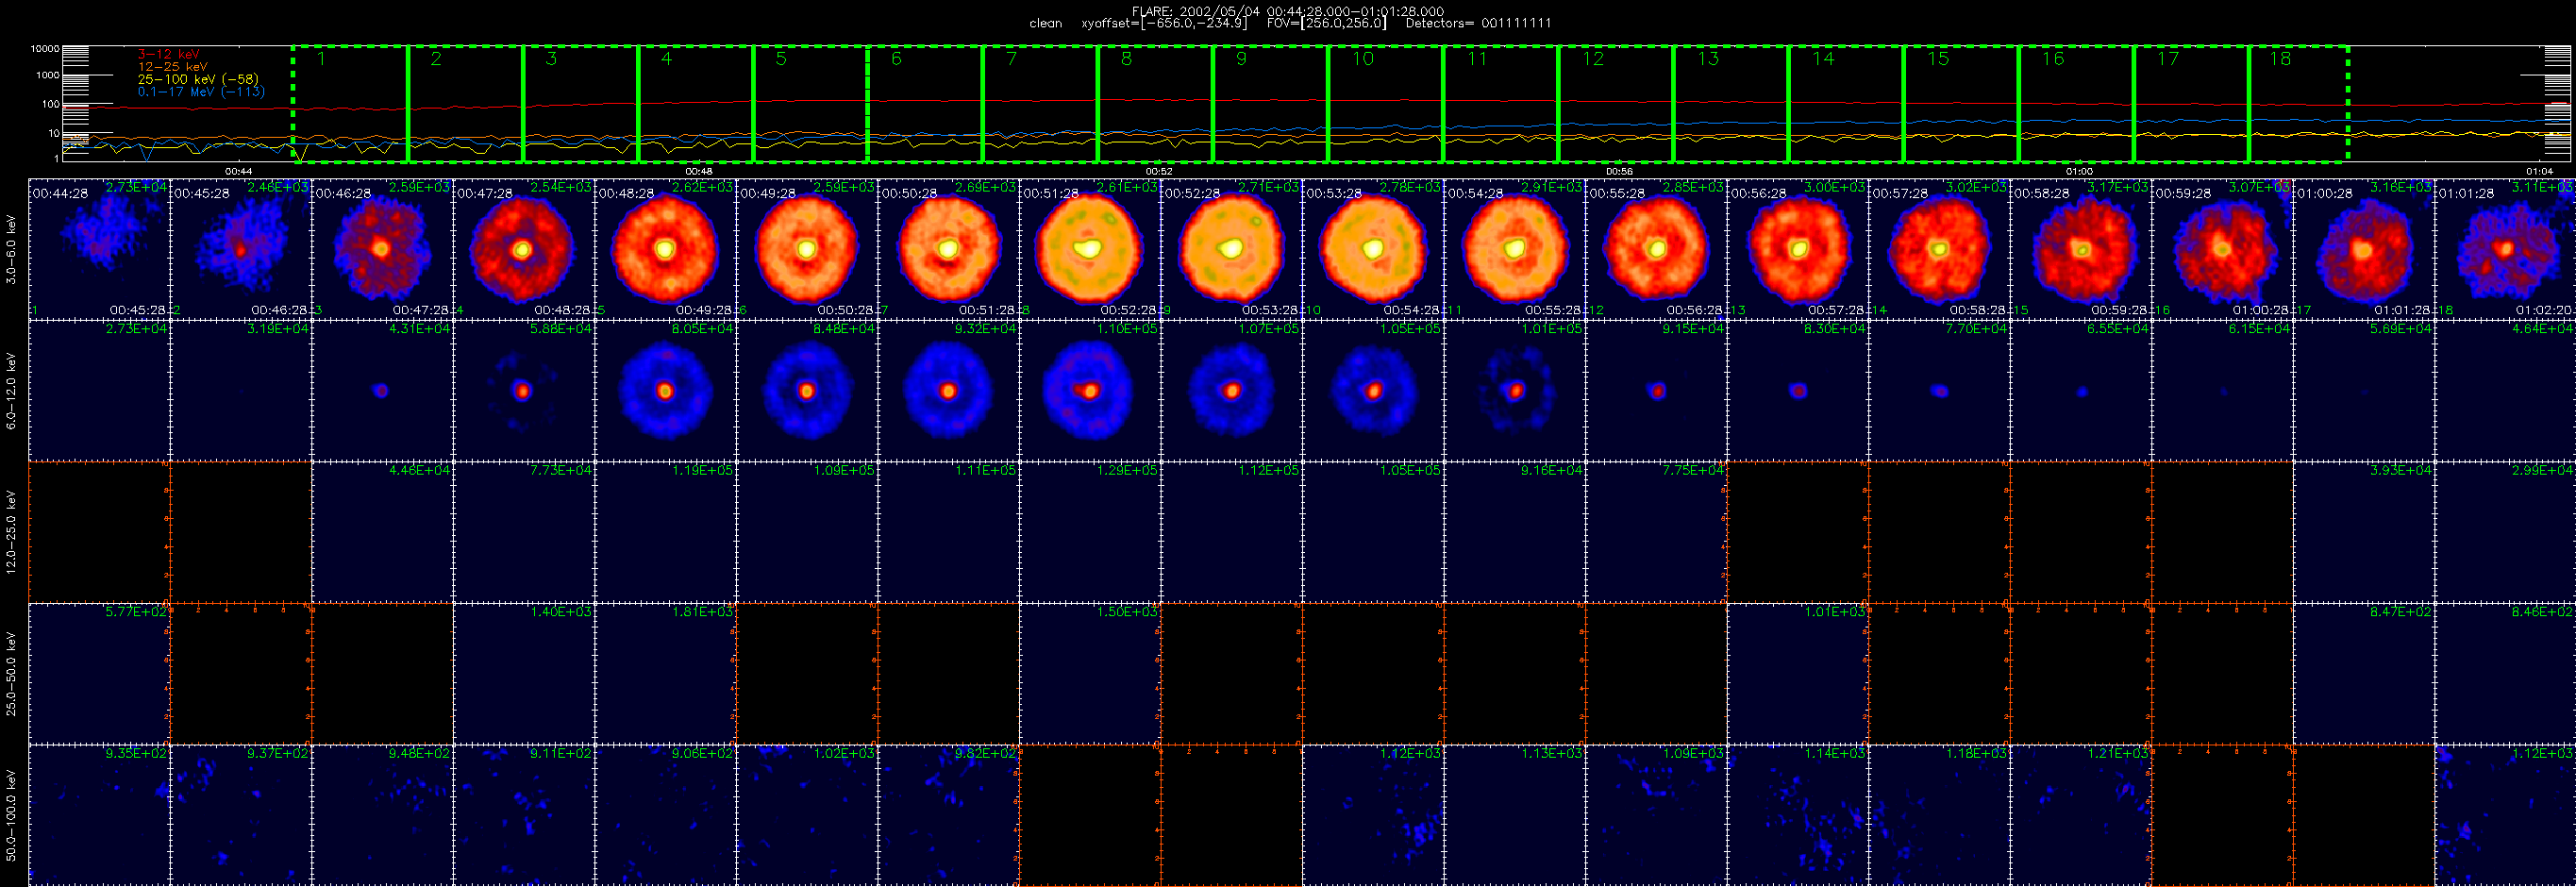Open the 6-12 keV image labeled 9.15E+04

(1656, 391)
